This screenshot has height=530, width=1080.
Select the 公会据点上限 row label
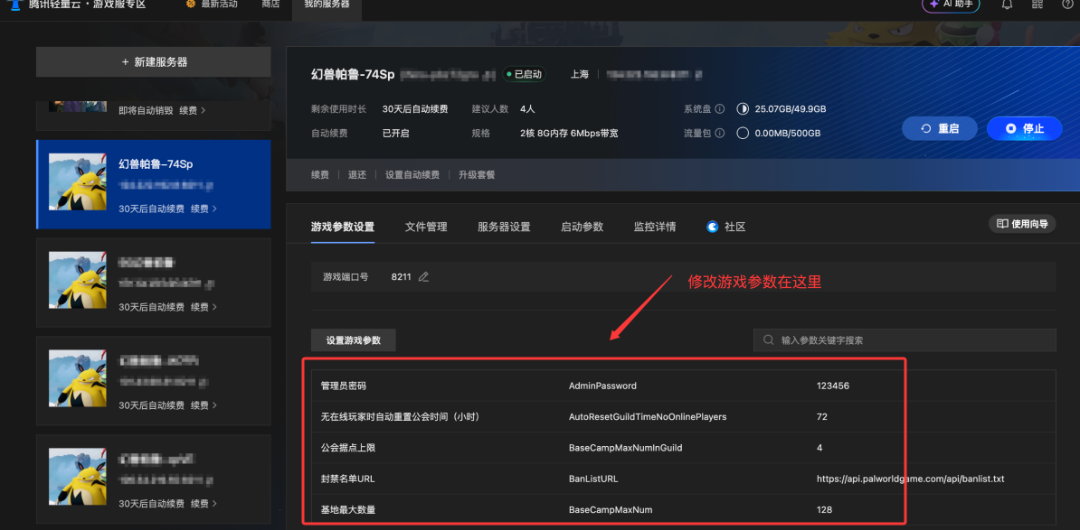pyautogui.click(x=348, y=448)
